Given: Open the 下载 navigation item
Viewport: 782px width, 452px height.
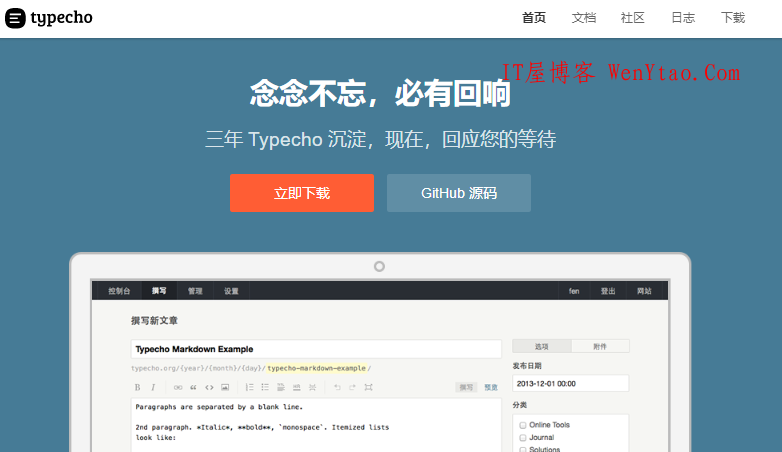Looking at the screenshot, I should (733, 18).
